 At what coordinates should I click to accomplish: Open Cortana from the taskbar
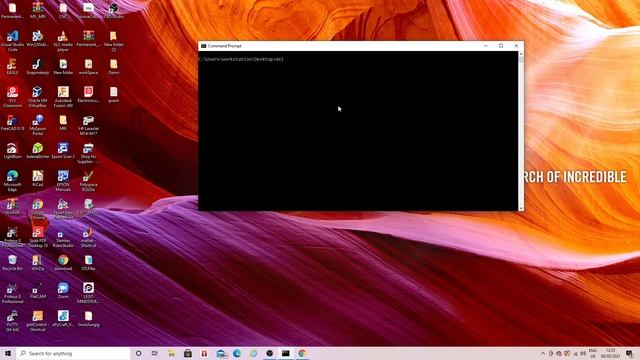(x=138, y=353)
